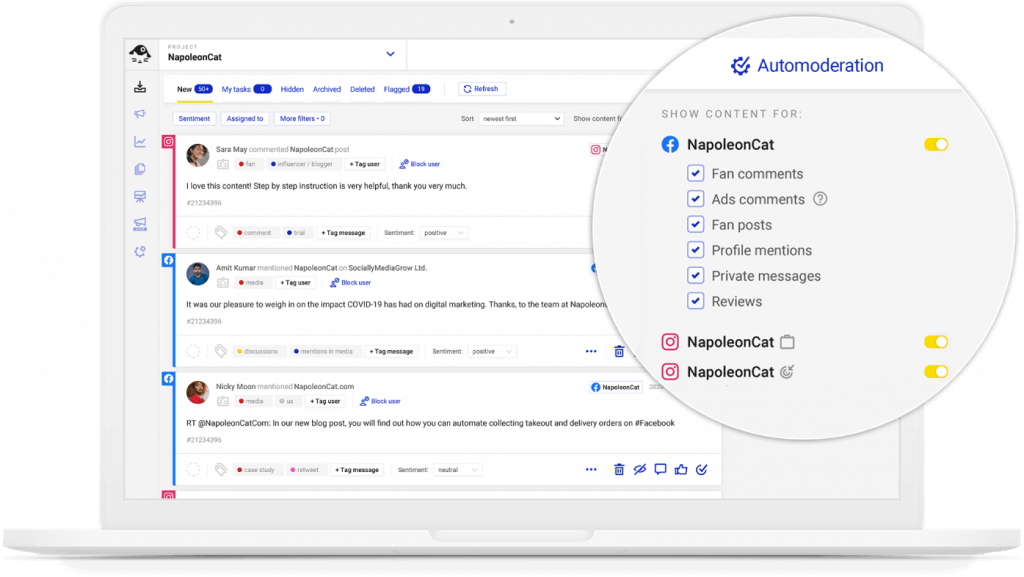This screenshot has width=1024, height=577.
Task: Open the documents copy icon in the sidebar
Action: tap(140, 169)
